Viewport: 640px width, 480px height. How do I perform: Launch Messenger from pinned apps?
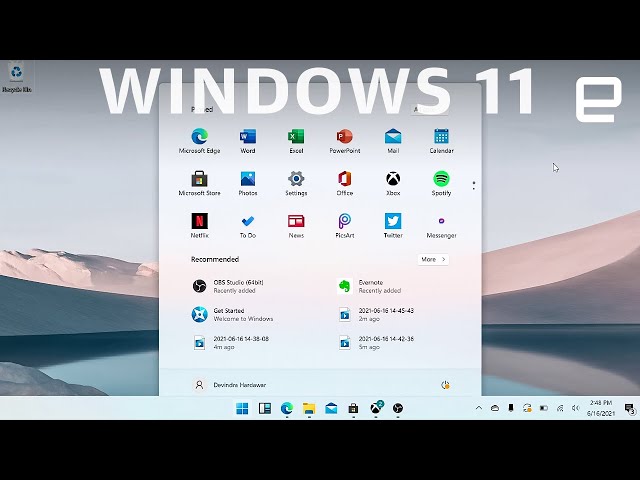point(441,226)
